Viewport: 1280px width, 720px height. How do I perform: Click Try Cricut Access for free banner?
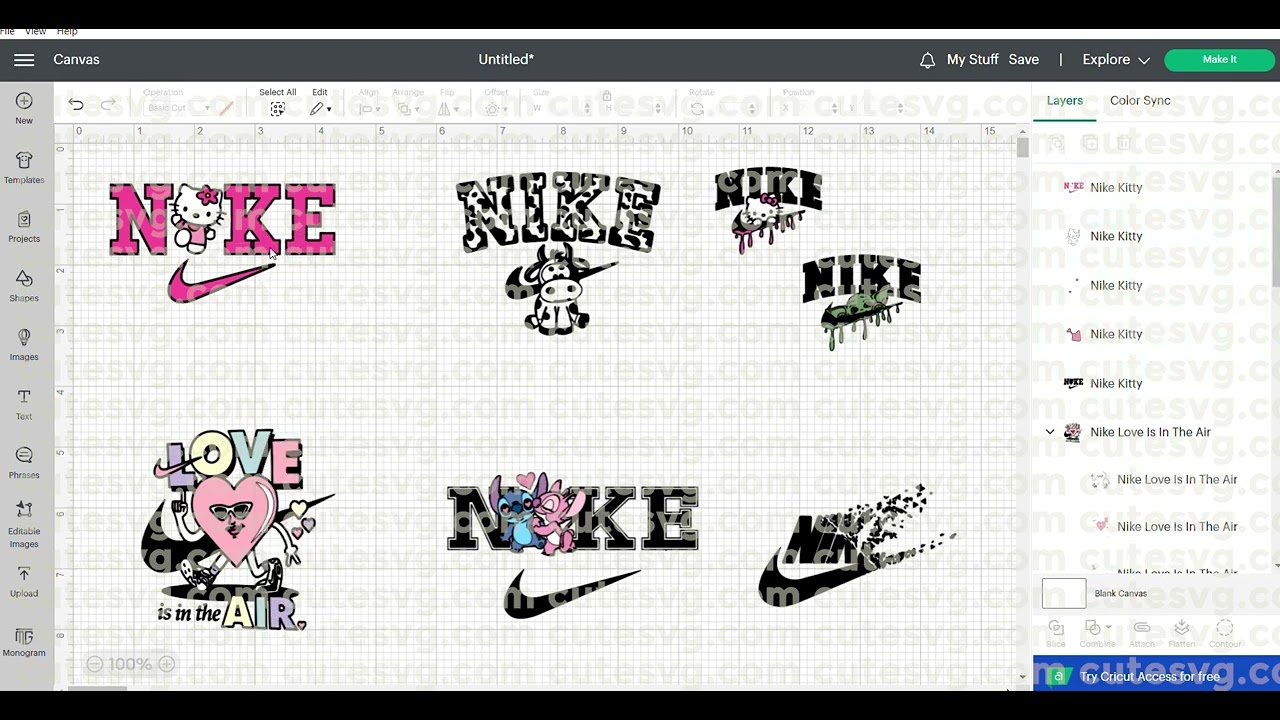pos(1156,676)
